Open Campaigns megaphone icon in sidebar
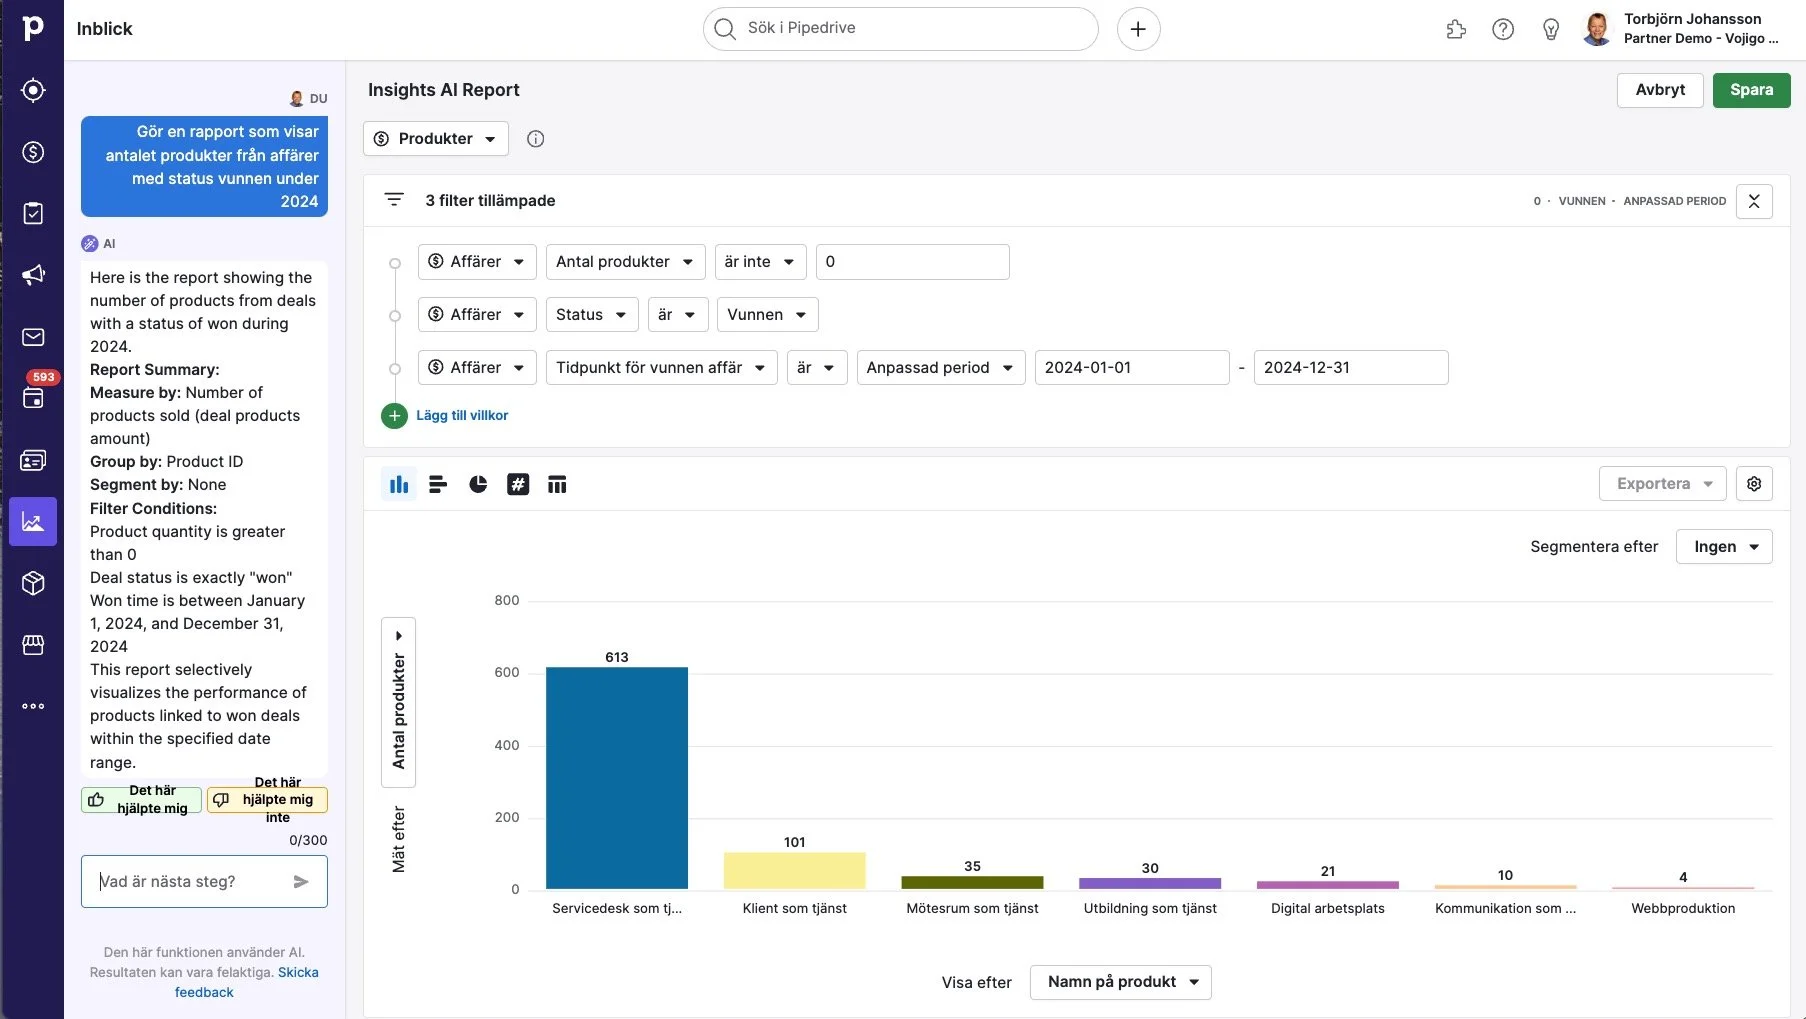The height and width of the screenshot is (1019, 1806). click(33, 275)
